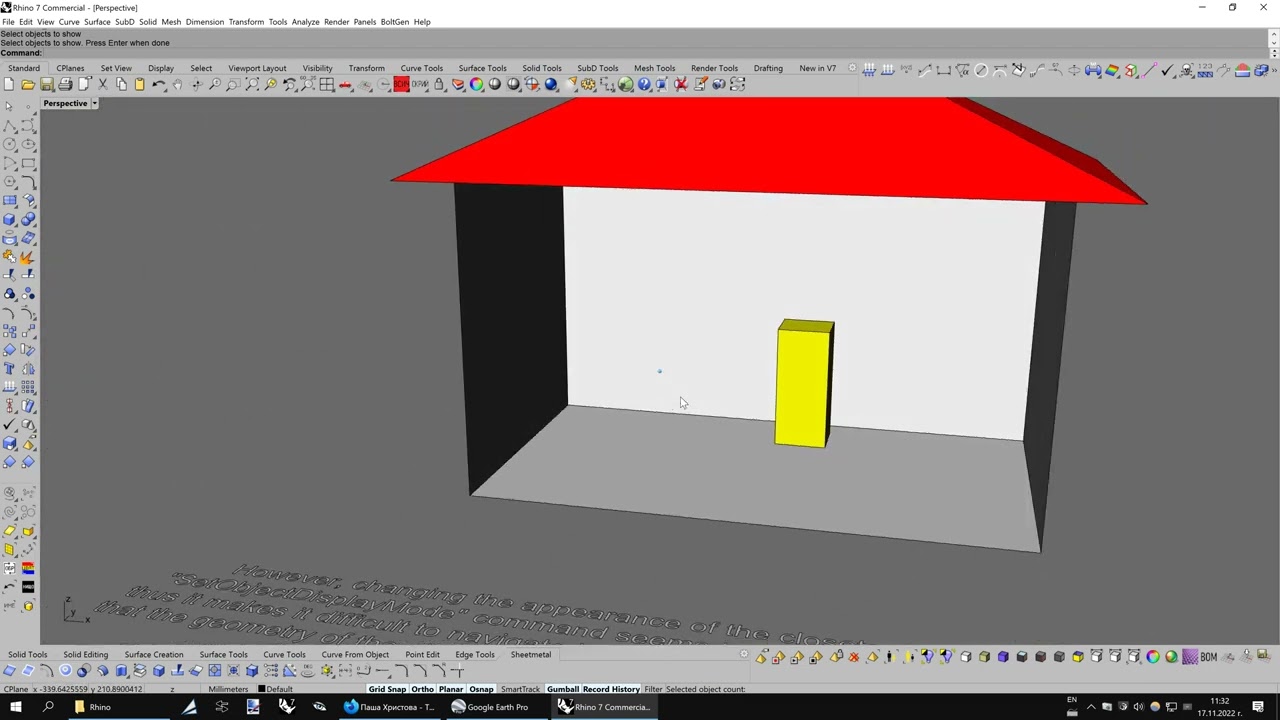Open the Help question mark icon
1280x720 pixels.
pyautogui.click(x=644, y=85)
